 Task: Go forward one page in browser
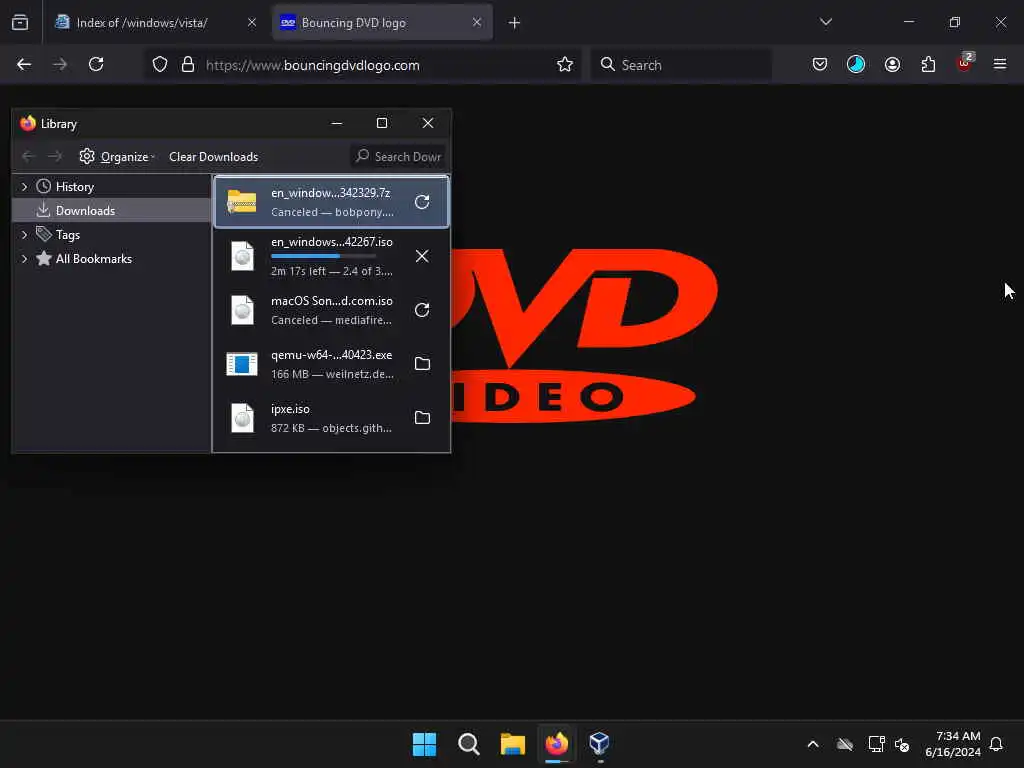pos(60,65)
